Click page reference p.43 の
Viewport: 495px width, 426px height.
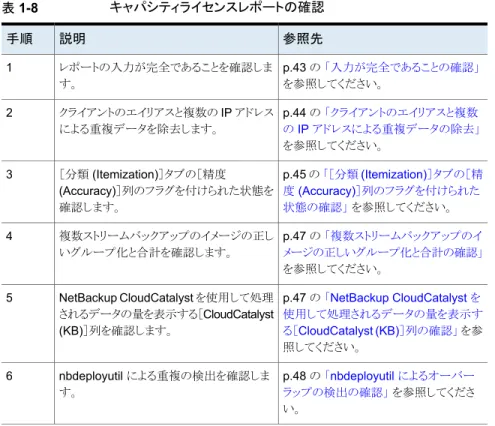[x=301, y=68]
